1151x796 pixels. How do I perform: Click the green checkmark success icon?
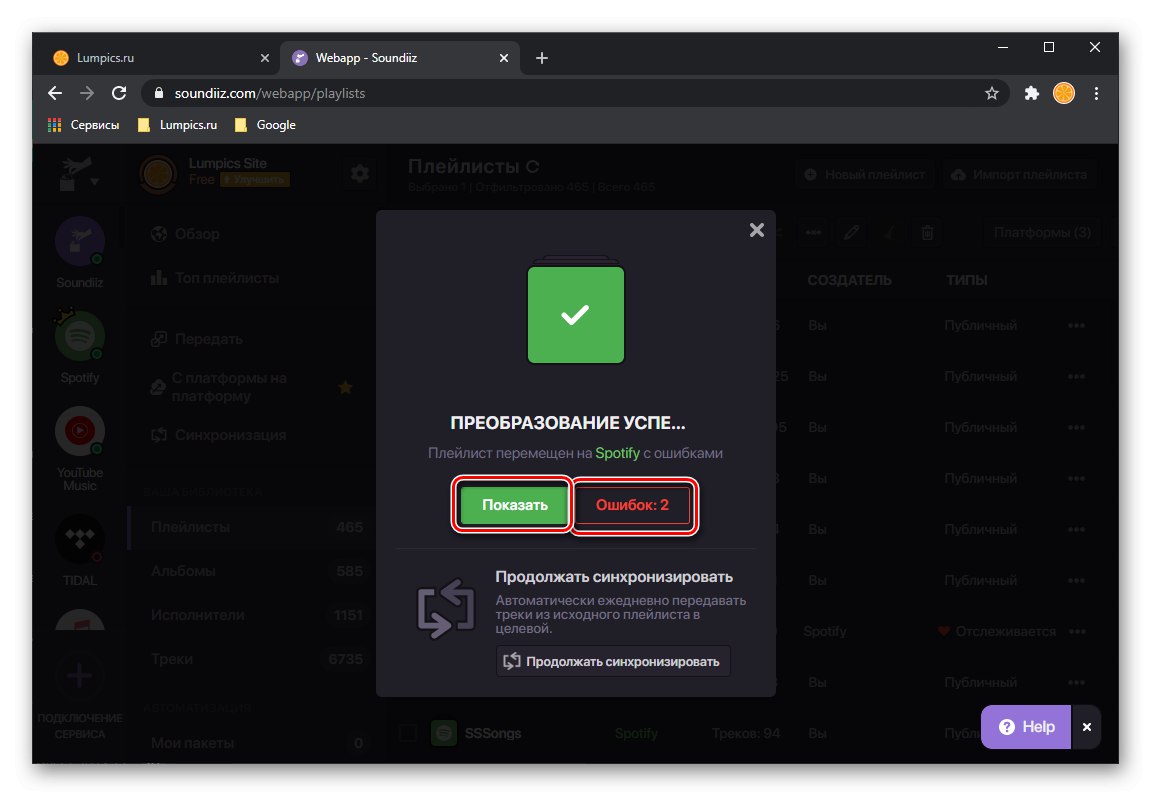576,314
